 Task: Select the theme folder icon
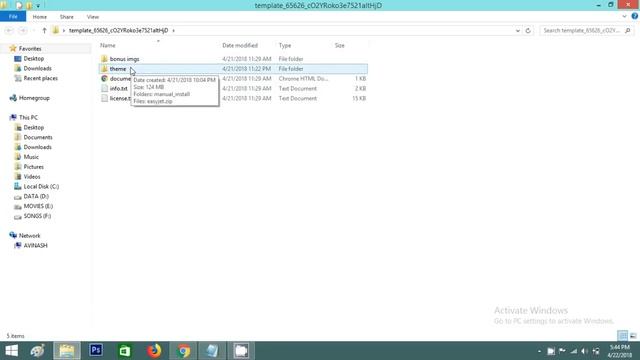click(x=104, y=69)
